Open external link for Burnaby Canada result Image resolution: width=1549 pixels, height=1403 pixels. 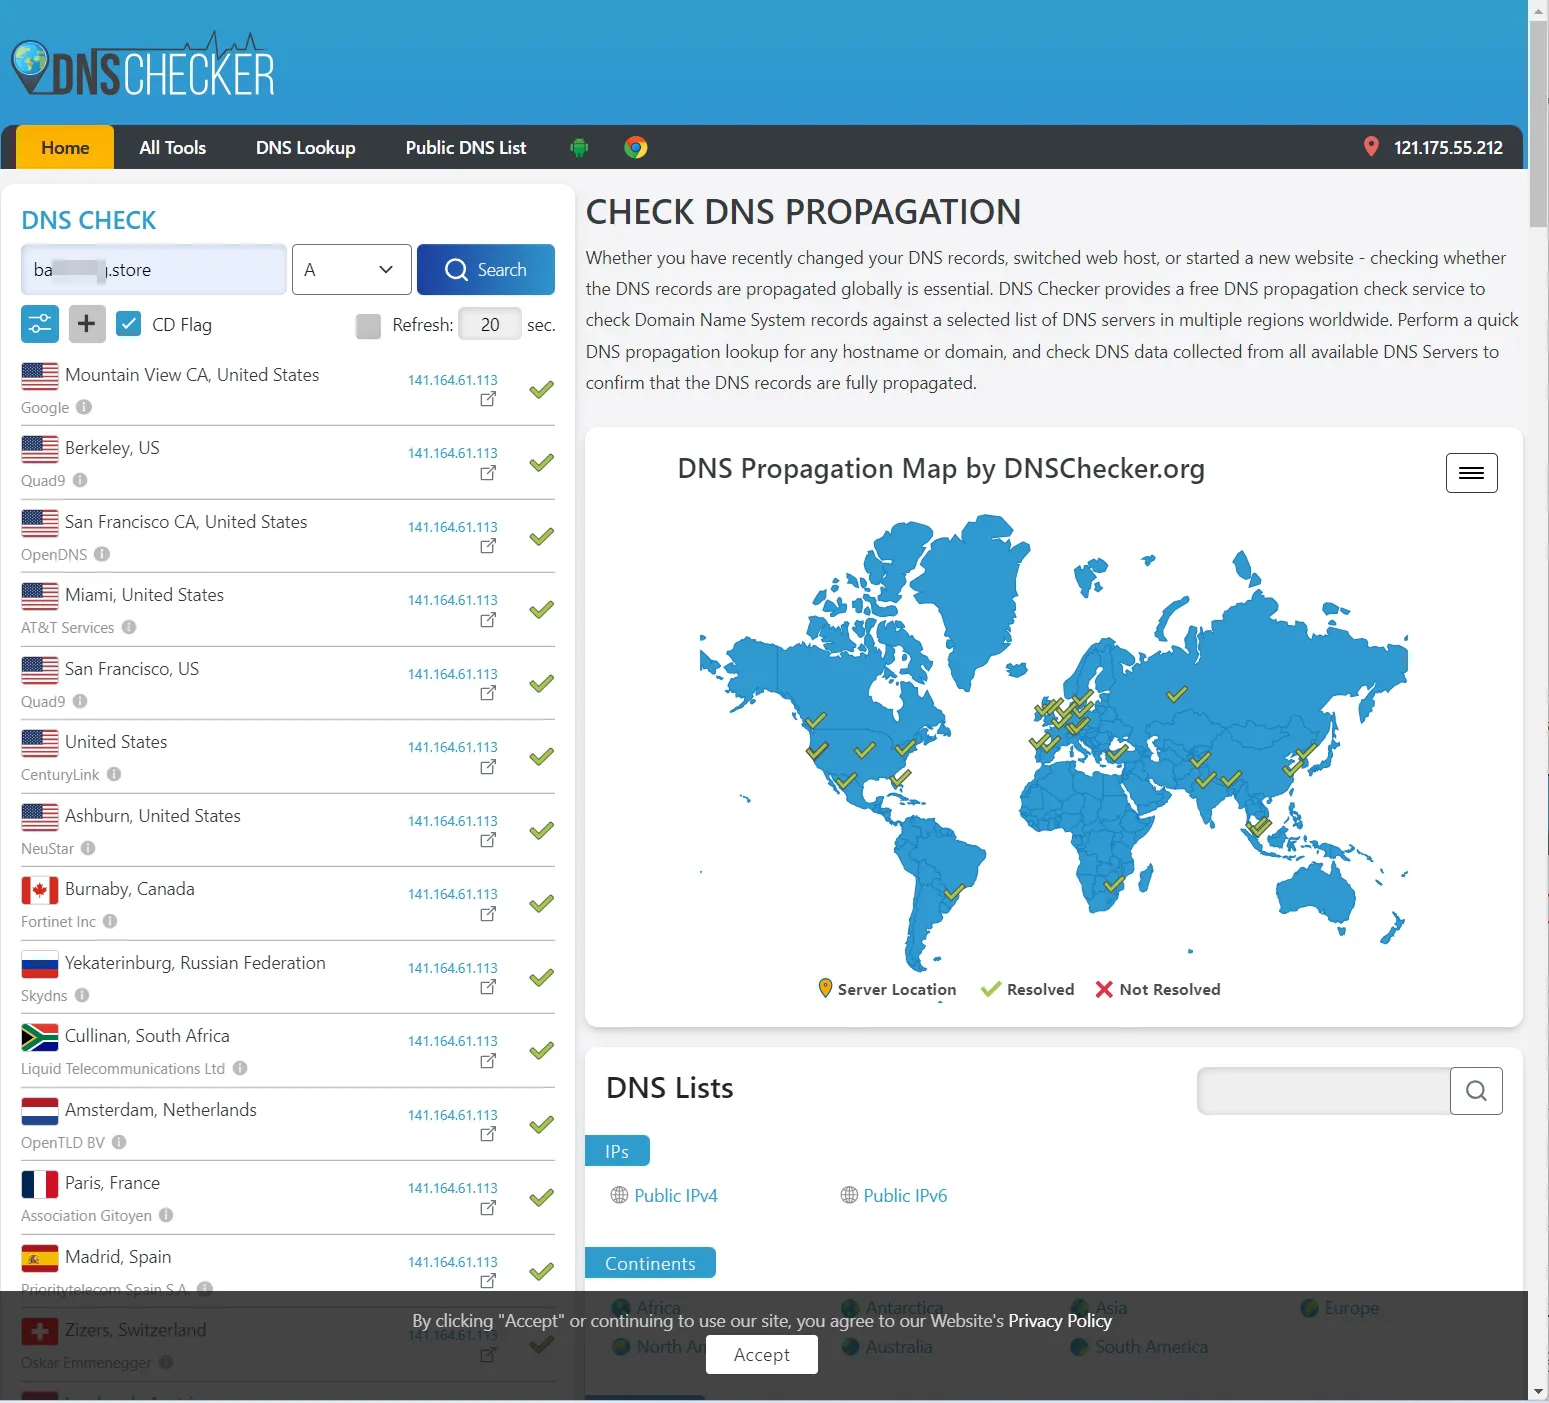click(488, 914)
